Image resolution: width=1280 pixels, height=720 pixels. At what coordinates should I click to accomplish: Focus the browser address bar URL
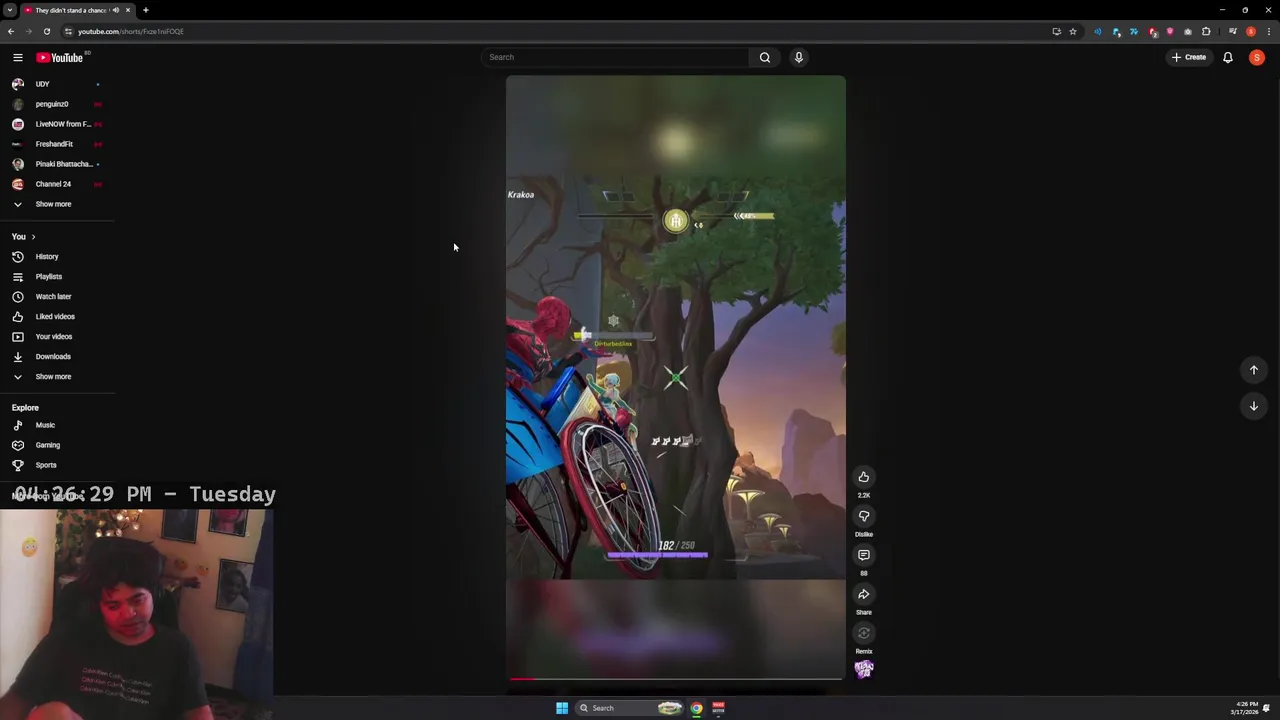tap(131, 32)
